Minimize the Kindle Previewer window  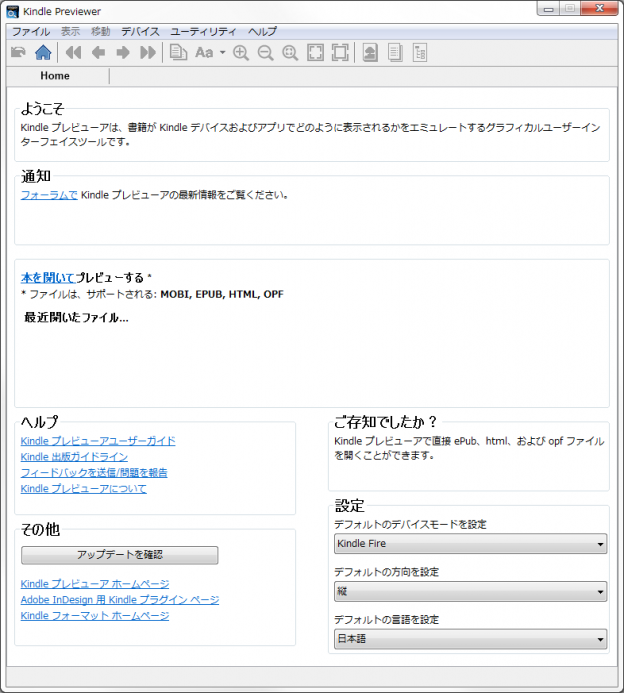pyautogui.click(x=548, y=8)
